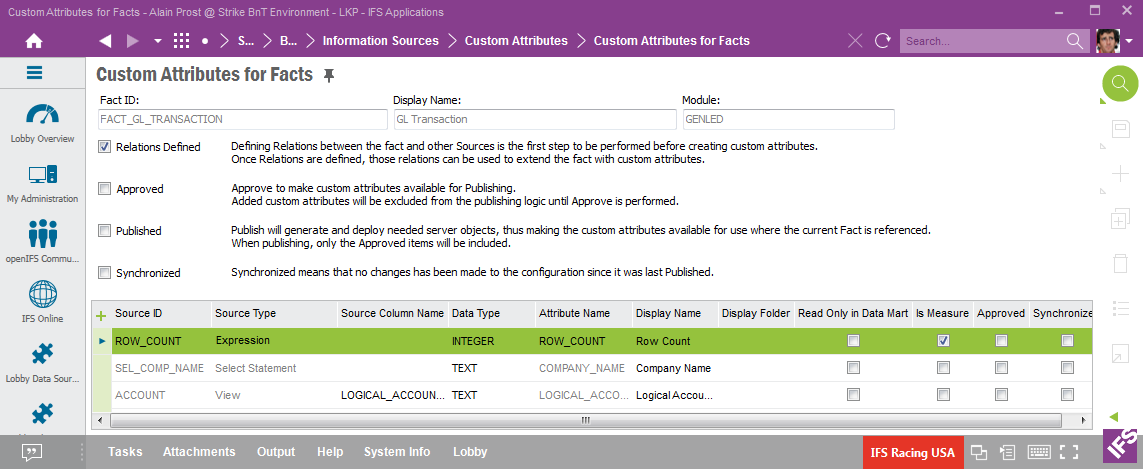Toggle the Synchronized status checkbox
The width and height of the screenshot is (1143, 469).
click(104, 273)
